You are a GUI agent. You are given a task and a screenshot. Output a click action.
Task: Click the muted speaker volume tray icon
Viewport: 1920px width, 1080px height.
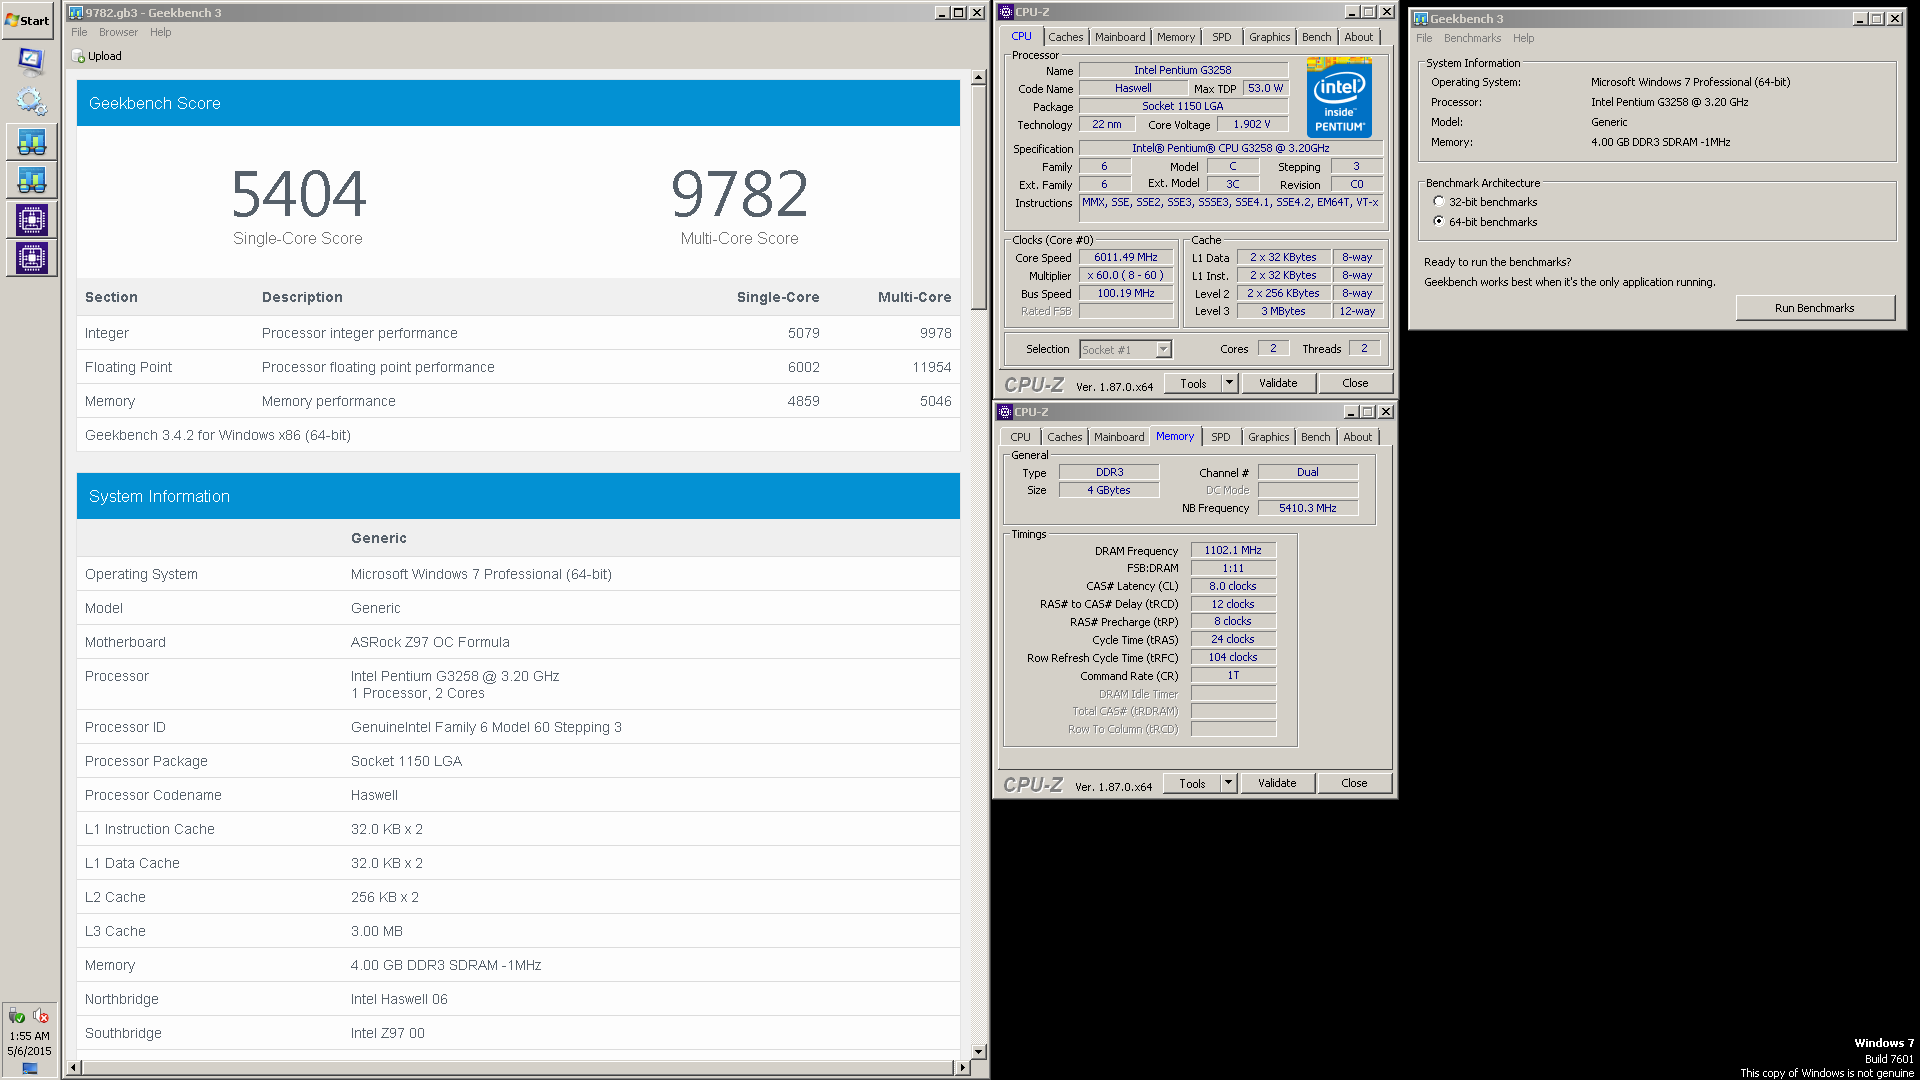(41, 1016)
